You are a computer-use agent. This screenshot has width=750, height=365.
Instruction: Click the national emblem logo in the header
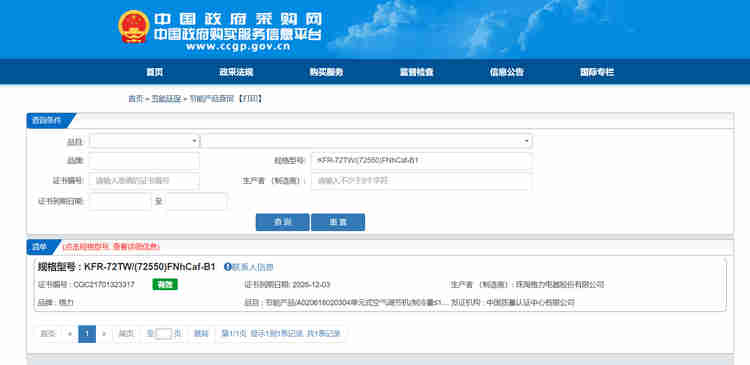tap(134, 26)
